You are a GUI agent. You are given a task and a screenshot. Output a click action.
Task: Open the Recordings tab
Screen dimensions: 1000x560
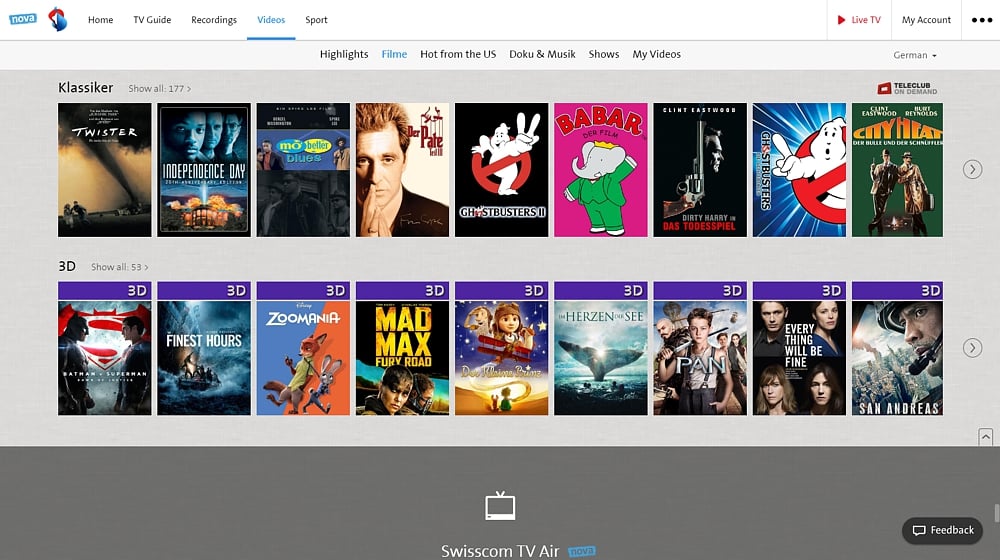pos(214,20)
